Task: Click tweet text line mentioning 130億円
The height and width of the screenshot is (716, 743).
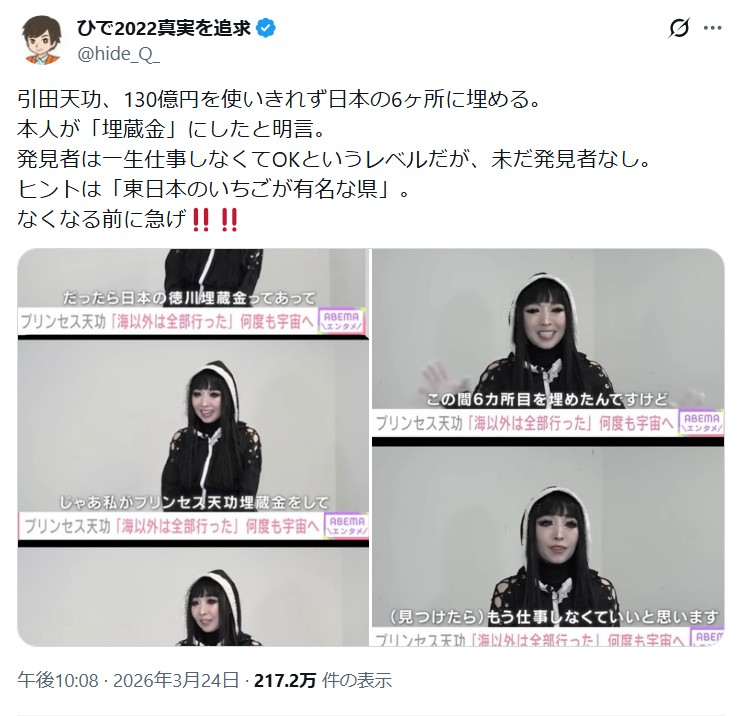Action: coord(279,100)
